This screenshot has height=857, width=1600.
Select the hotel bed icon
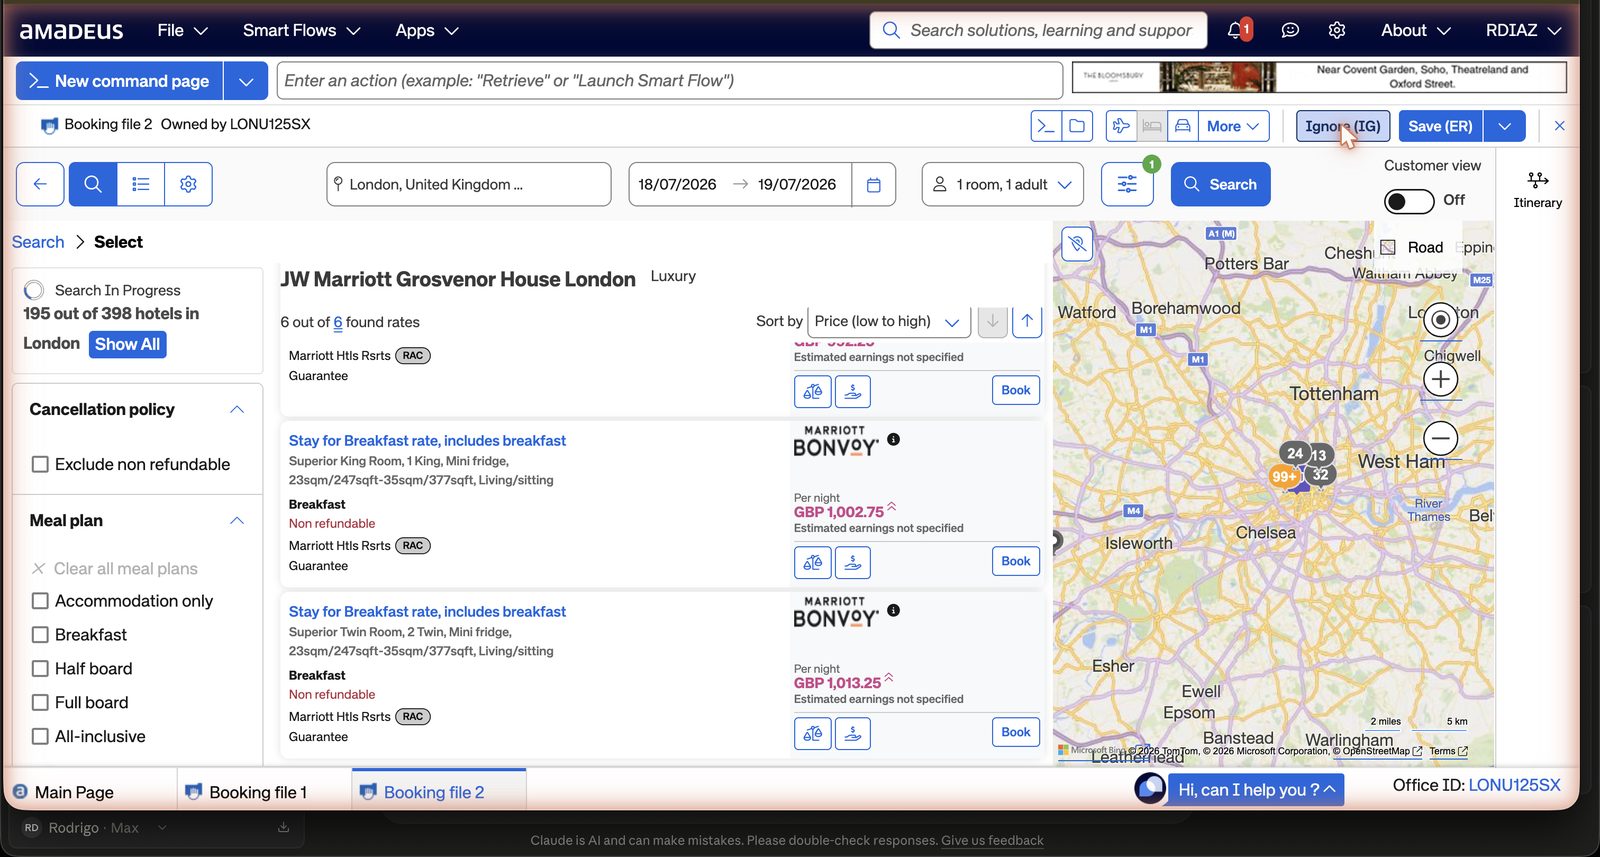pos(1152,126)
